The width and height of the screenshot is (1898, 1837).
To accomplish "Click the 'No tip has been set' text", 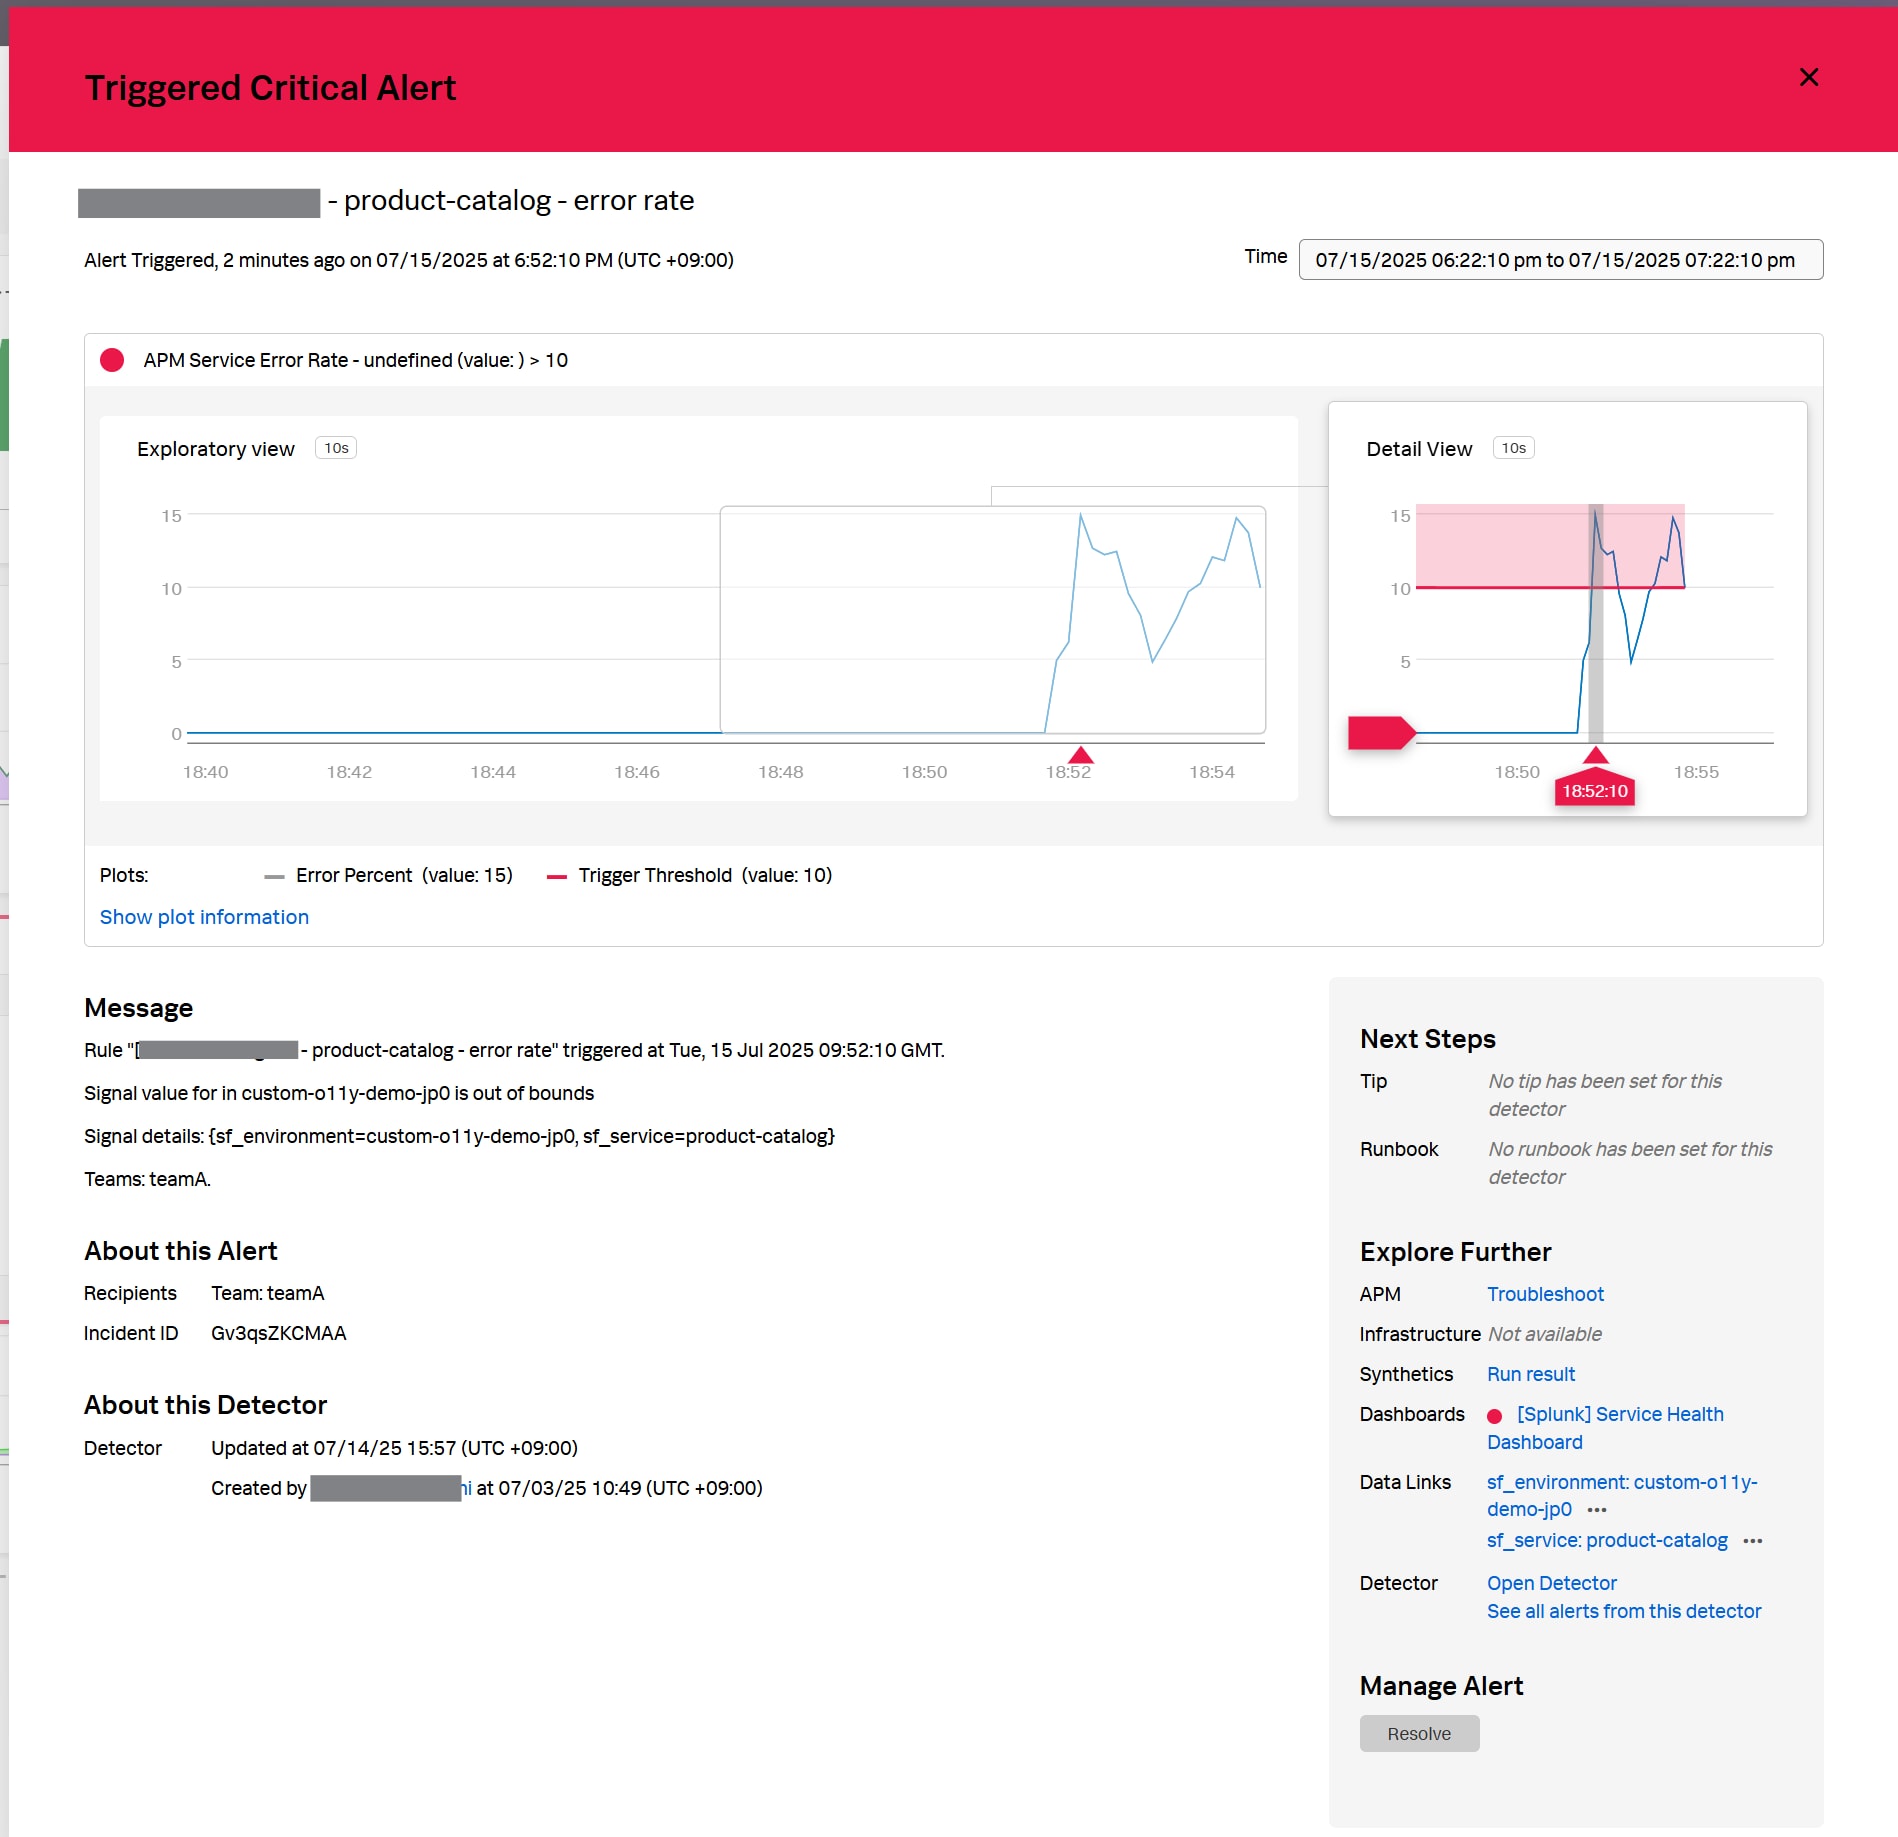I will coord(1605,1095).
